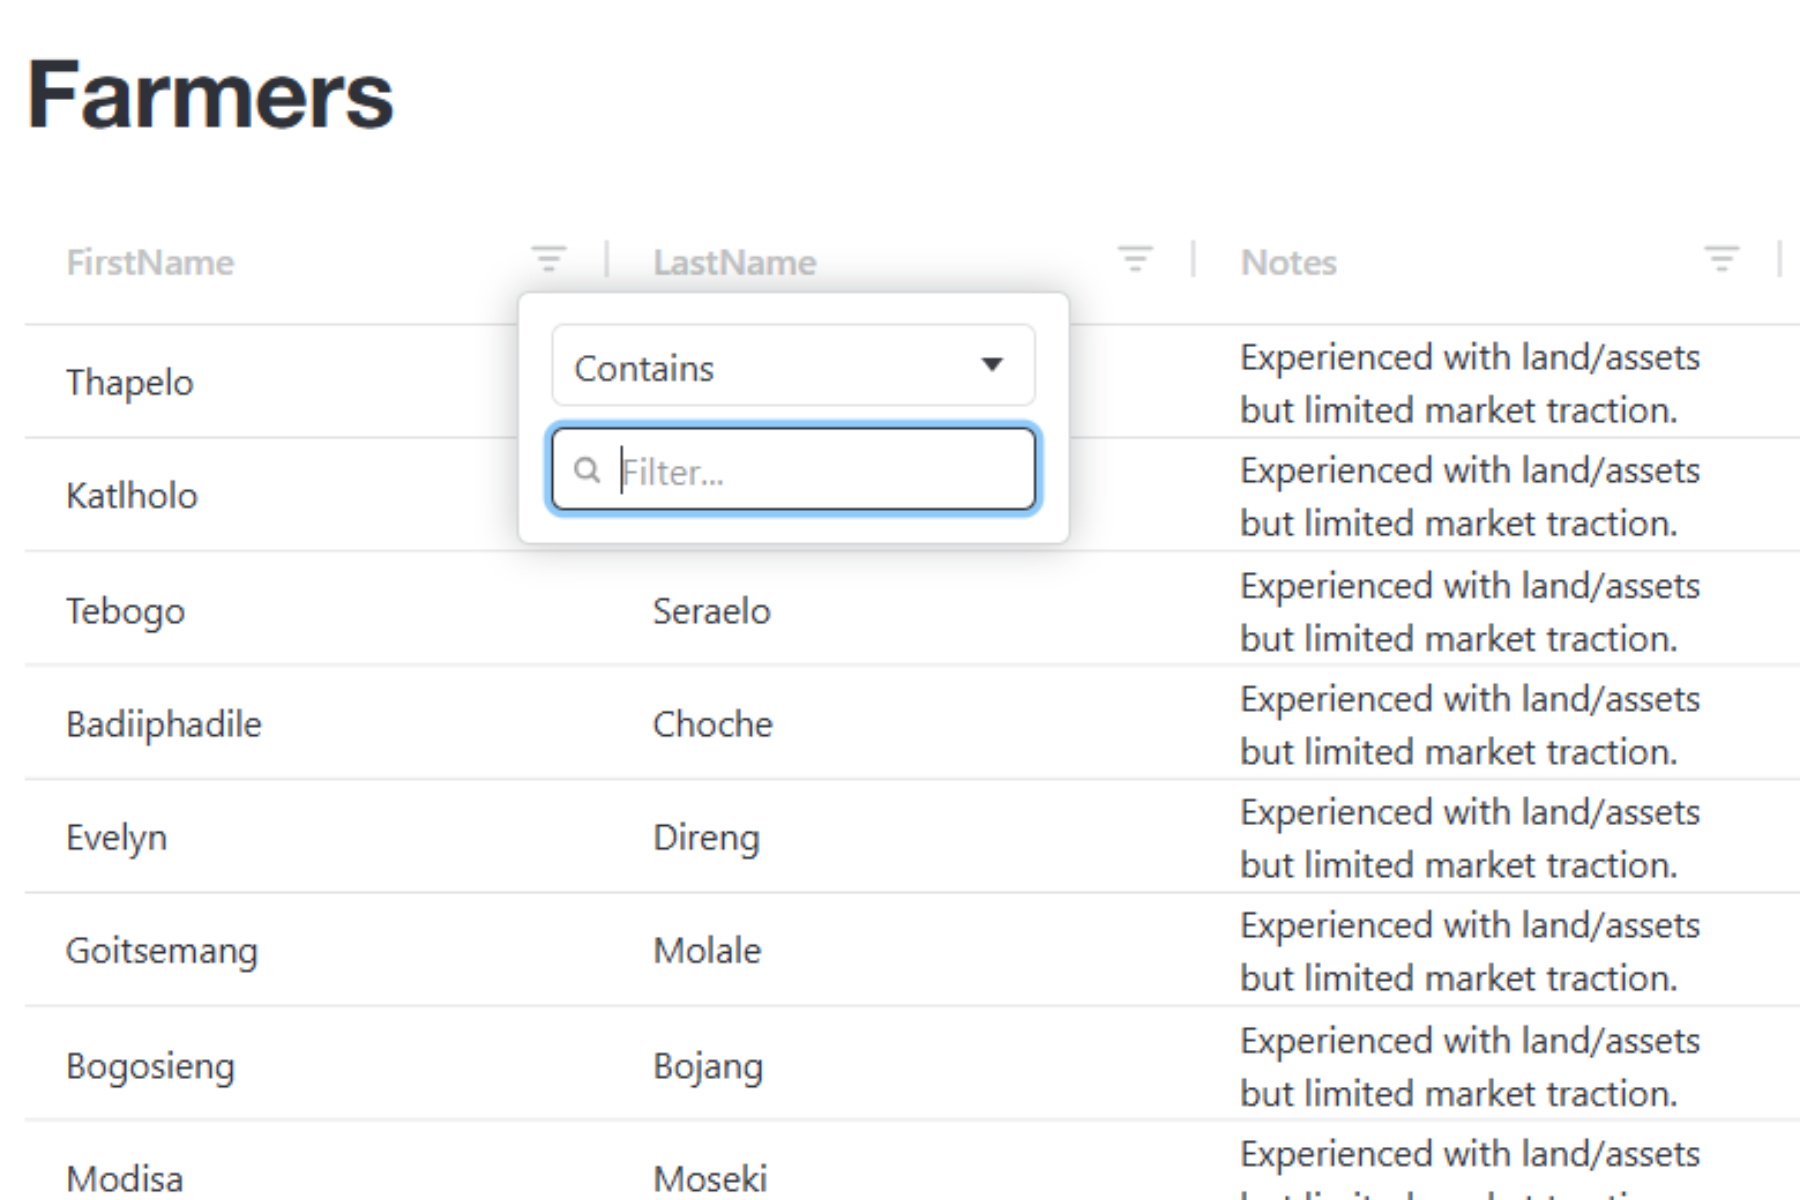Select the row for Thapelo
This screenshot has height=1200, width=1800.
click(x=129, y=382)
